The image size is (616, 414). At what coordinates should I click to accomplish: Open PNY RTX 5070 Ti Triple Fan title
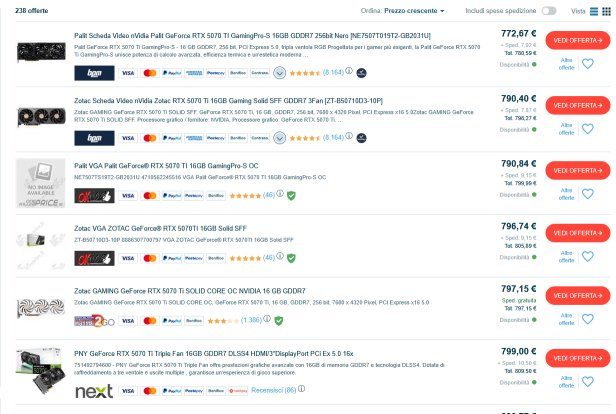[214, 354]
